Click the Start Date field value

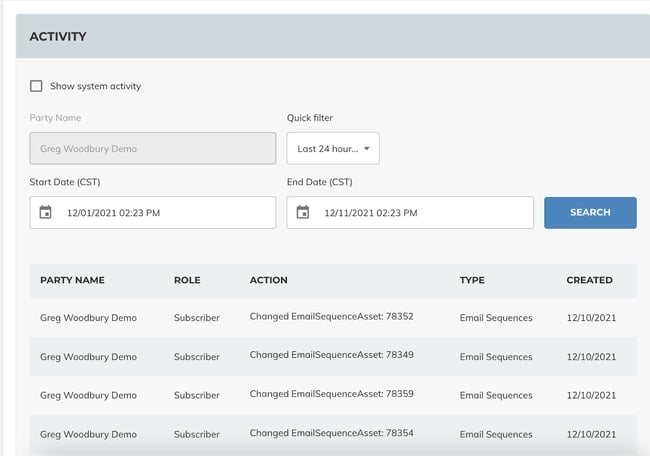(113, 213)
